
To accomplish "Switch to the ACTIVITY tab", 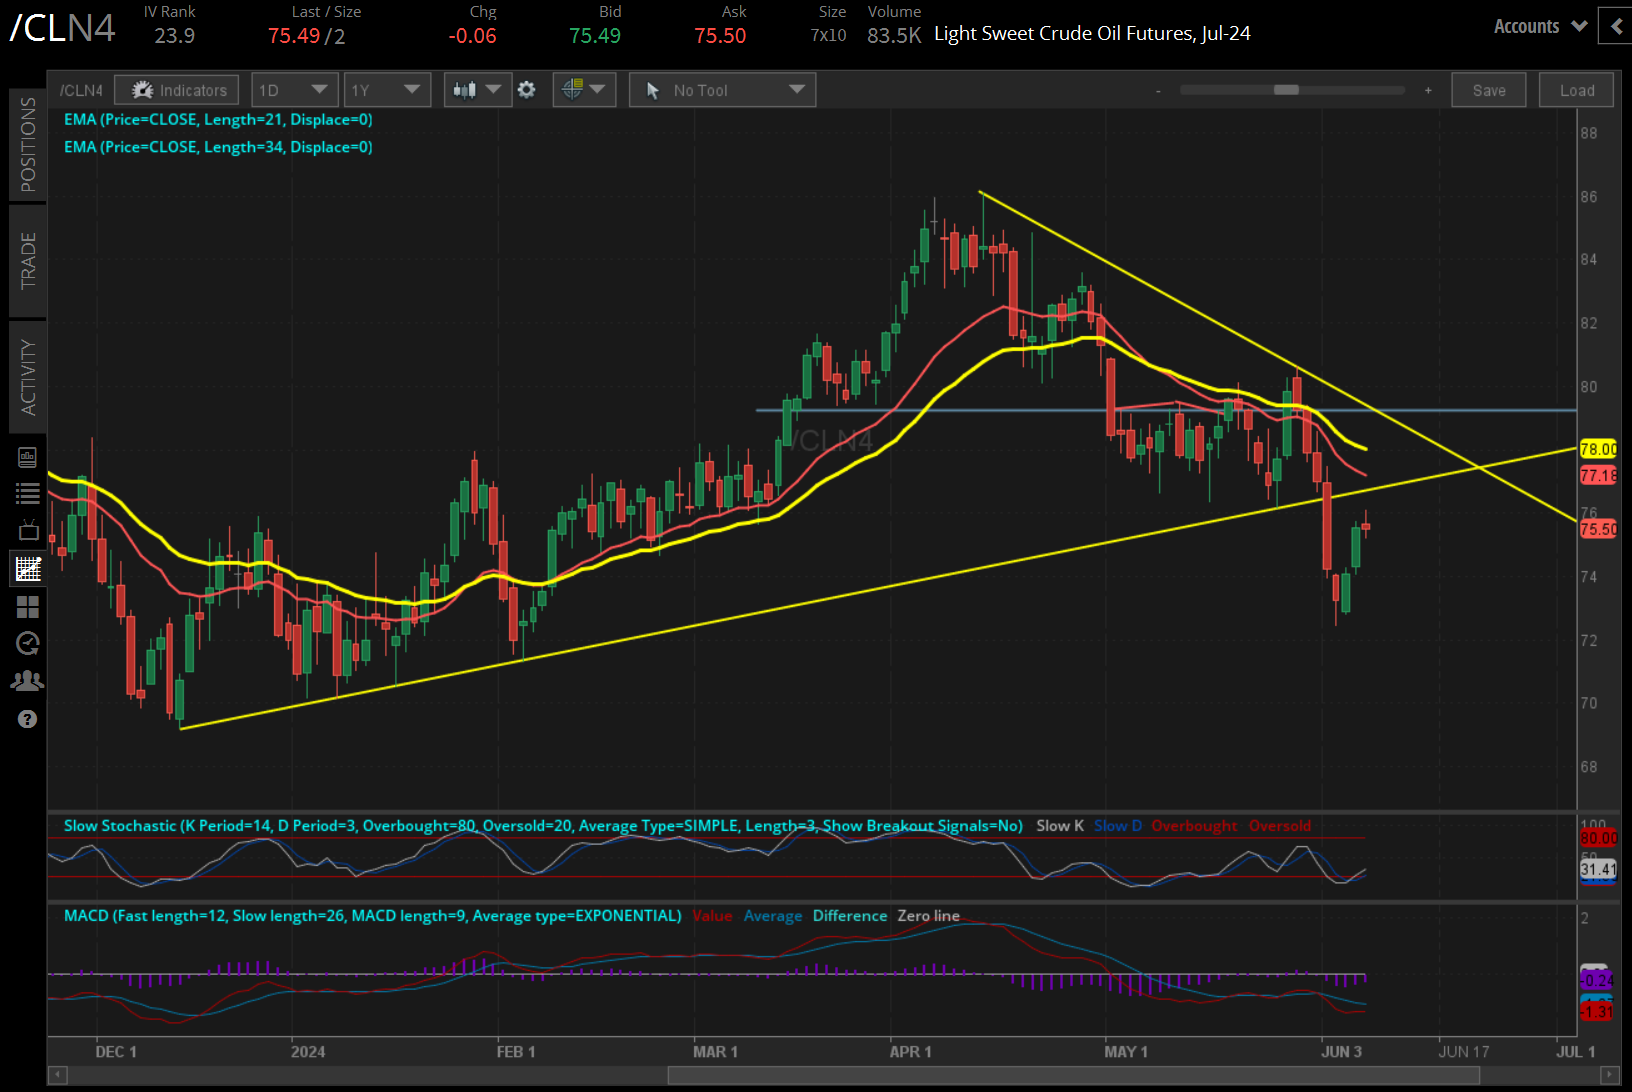I will coord(28,377).
